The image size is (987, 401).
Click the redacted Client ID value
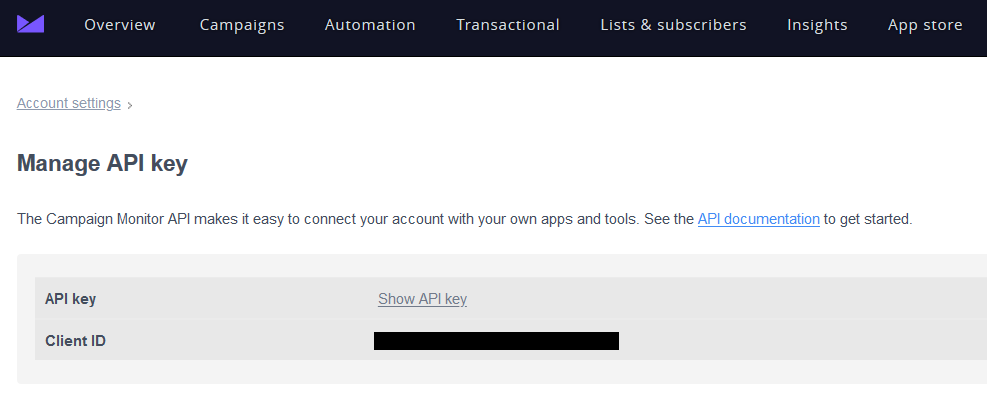point(496,341)
